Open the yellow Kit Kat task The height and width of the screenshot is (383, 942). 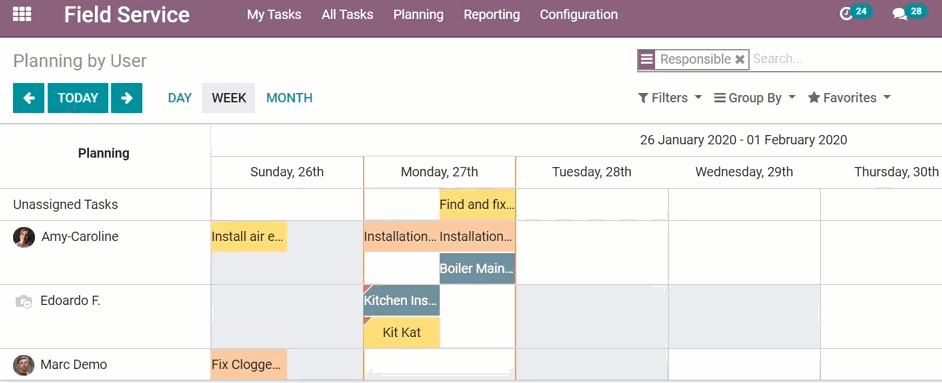(402, 333)
